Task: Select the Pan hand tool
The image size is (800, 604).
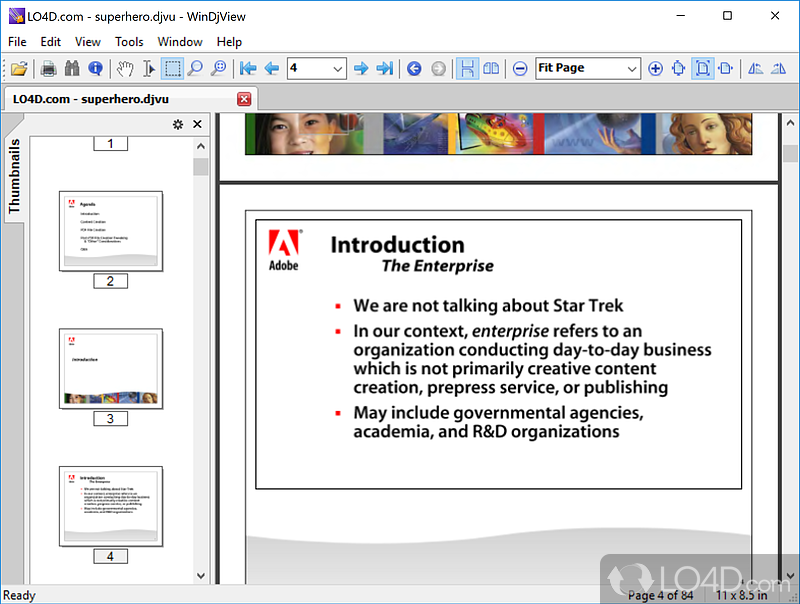Action: point(125,68)
